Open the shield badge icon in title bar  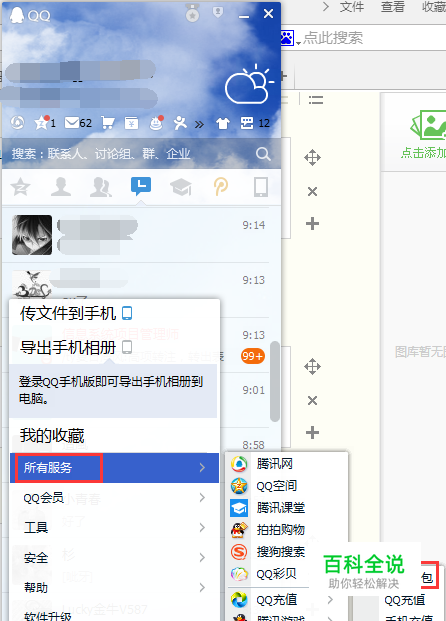tap(217, 13)
